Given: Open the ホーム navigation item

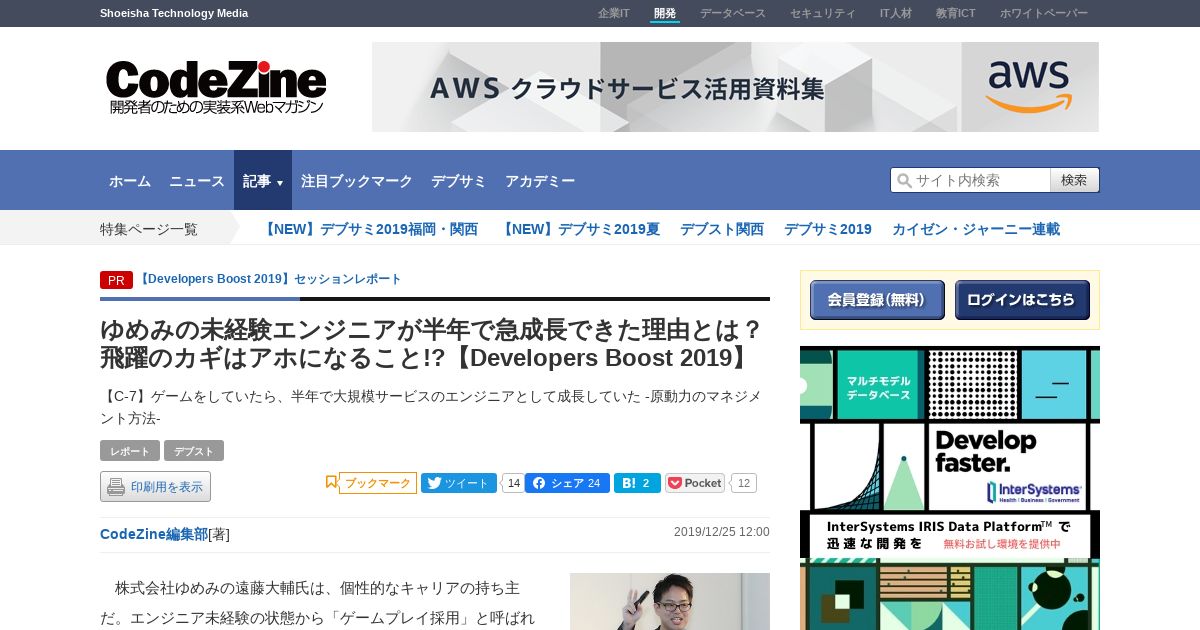Looking at the screenshot, I should click(x=130, y=181).
